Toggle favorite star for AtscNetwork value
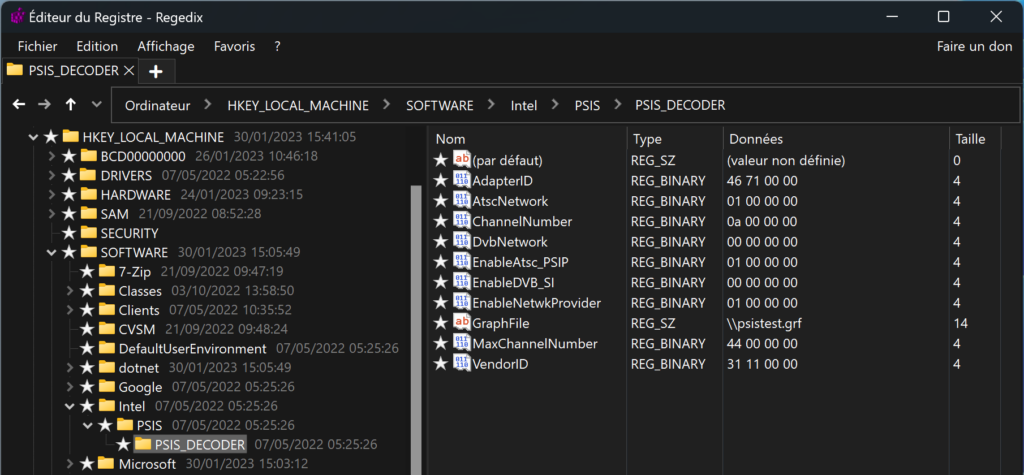This screenshot has height=475, width=1024. click(441, 201)
